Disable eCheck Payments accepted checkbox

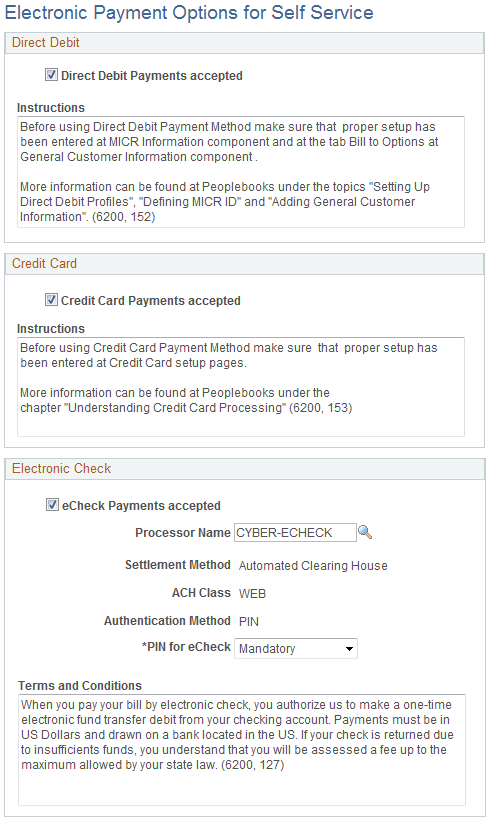coord(52,505)
